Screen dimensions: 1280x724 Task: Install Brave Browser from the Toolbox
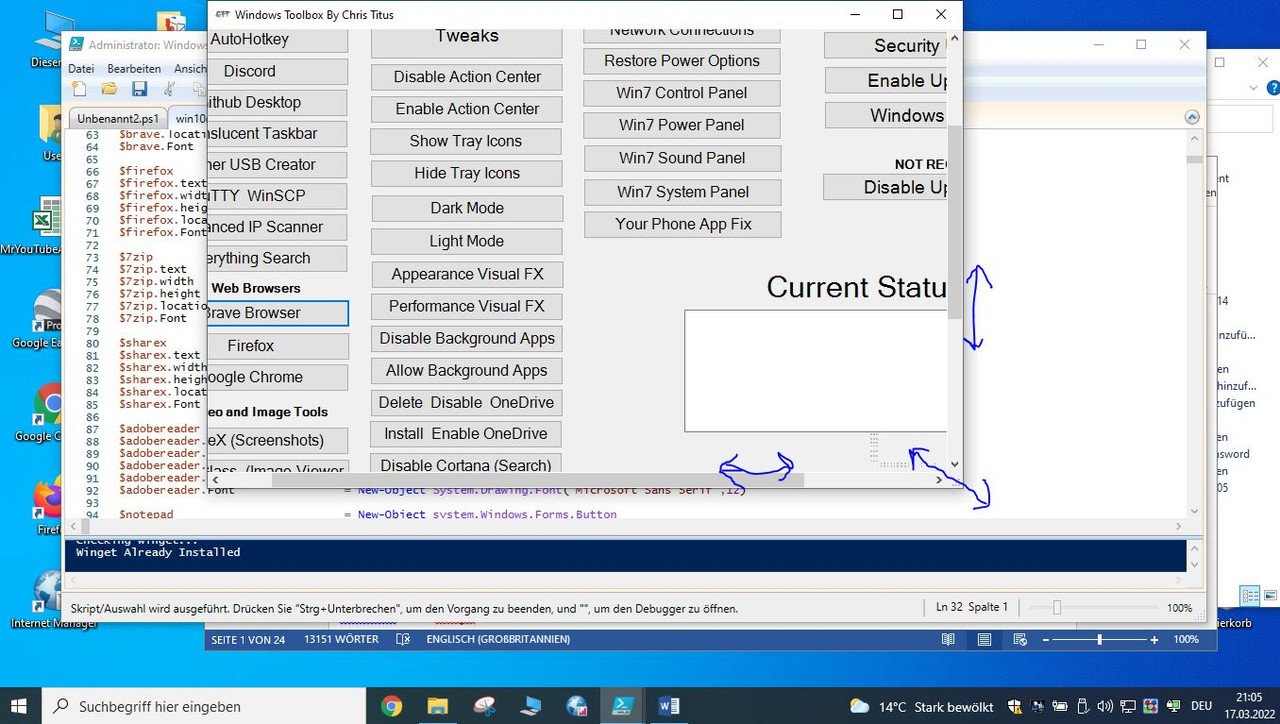pyautogui.click(x=278, y=313)
